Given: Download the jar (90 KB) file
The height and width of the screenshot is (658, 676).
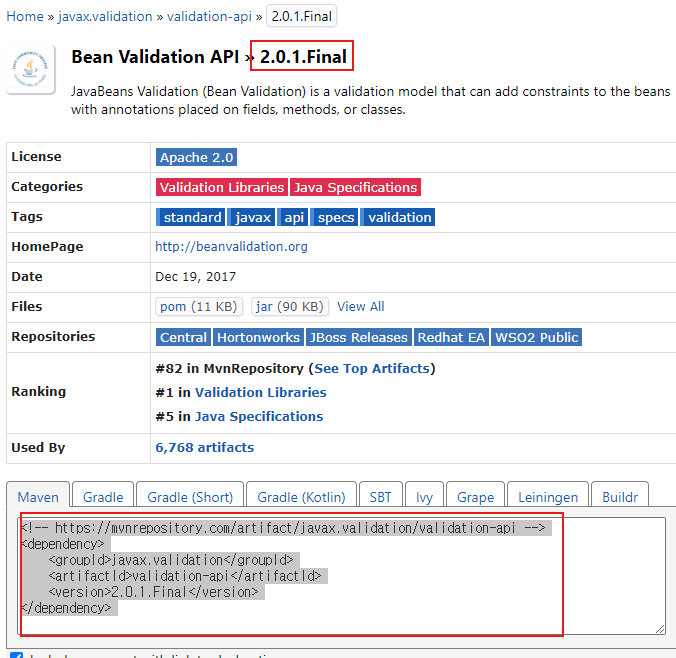Looking at the screenshot, I should click(x=290, y=307).
